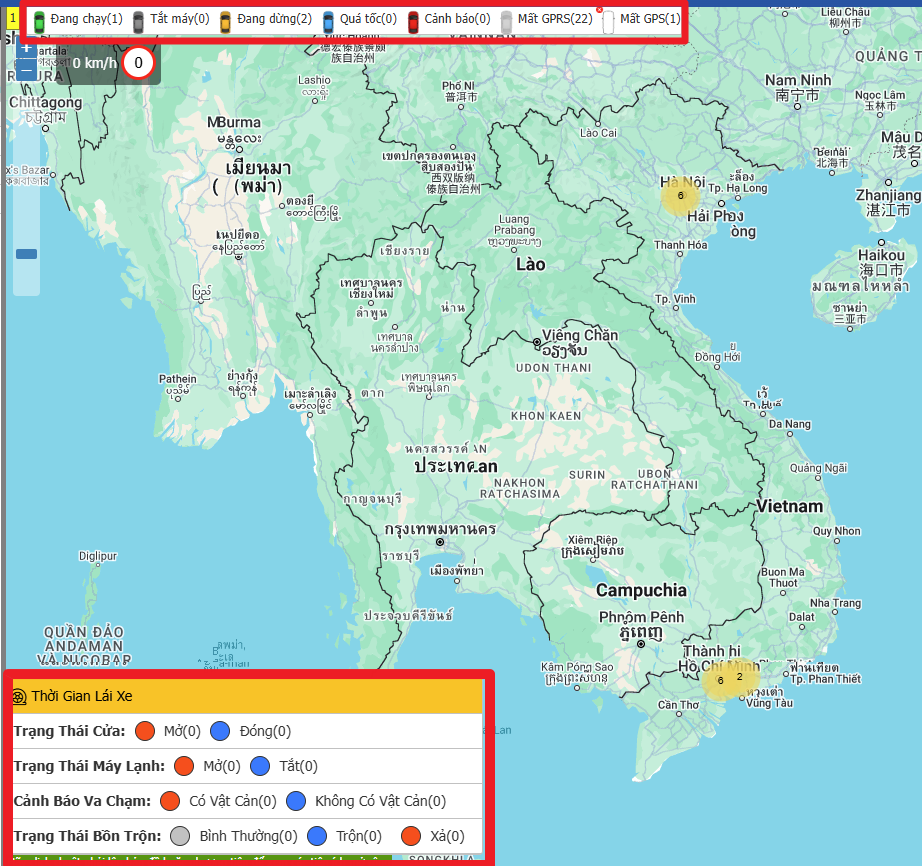Click 'Mở(0)' text in Trạng Thái Cửa row

[x=182, y=731]
